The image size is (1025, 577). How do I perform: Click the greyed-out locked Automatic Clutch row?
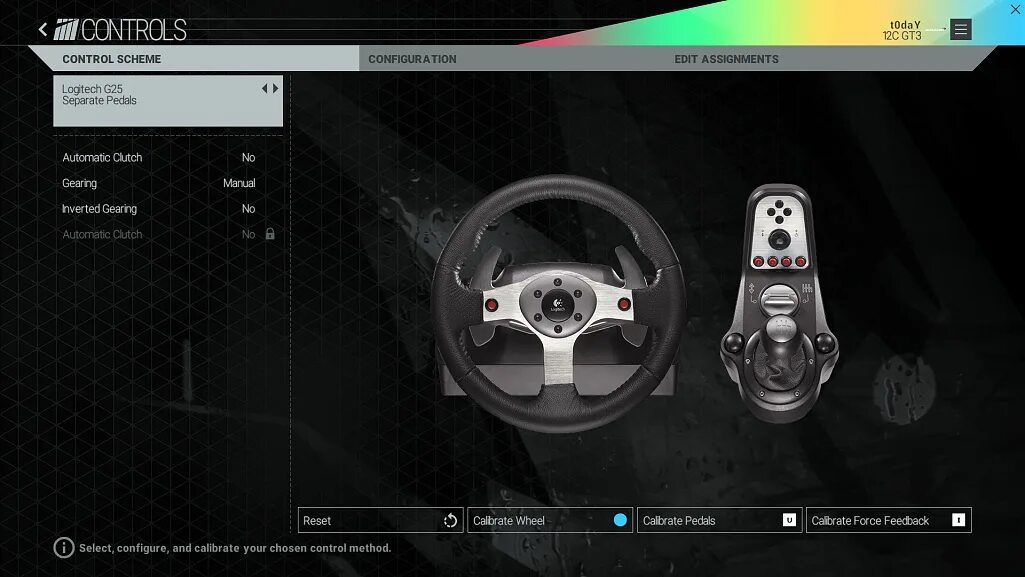(x=168, y=234)
